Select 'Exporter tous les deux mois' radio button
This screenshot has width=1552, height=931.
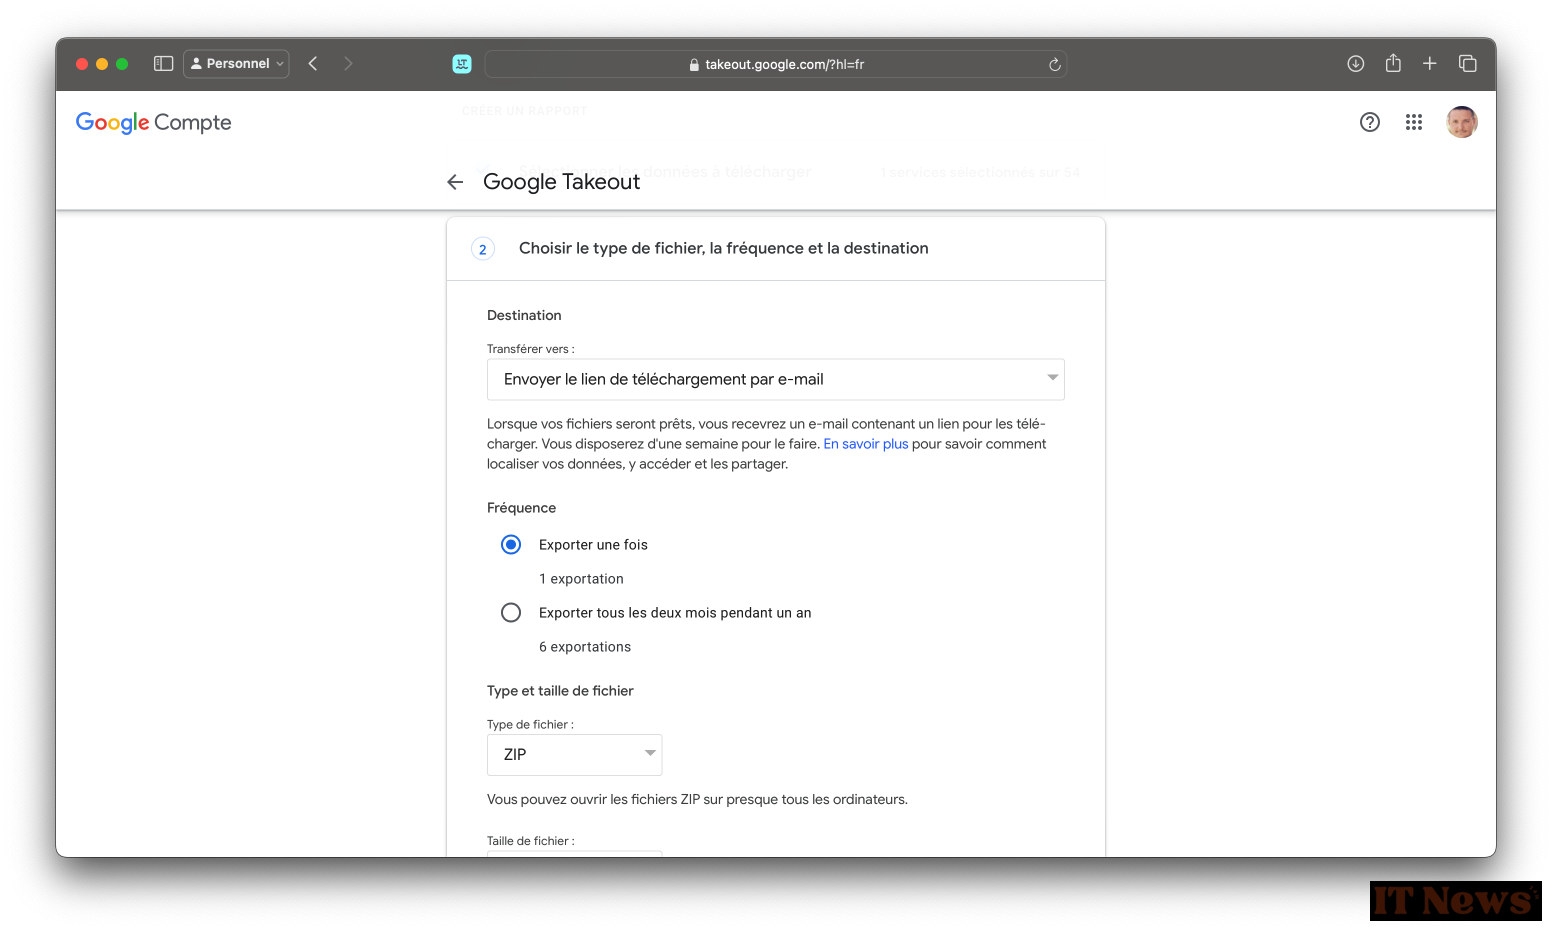pos(511,613)
